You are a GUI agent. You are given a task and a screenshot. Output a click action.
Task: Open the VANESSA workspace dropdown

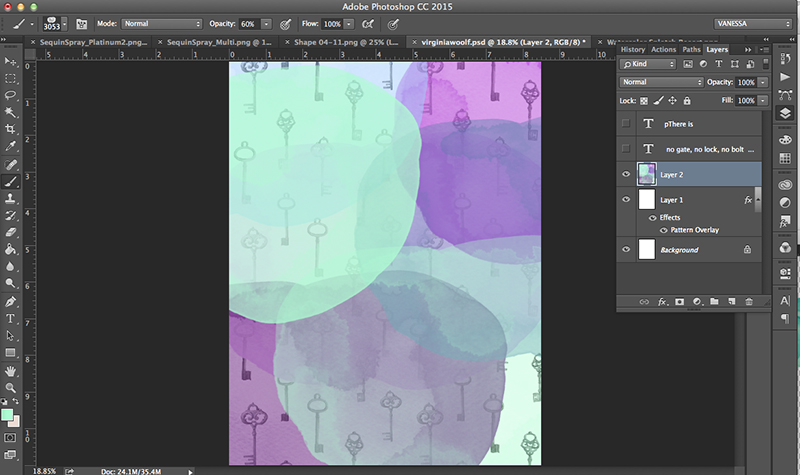click(753, 24)
